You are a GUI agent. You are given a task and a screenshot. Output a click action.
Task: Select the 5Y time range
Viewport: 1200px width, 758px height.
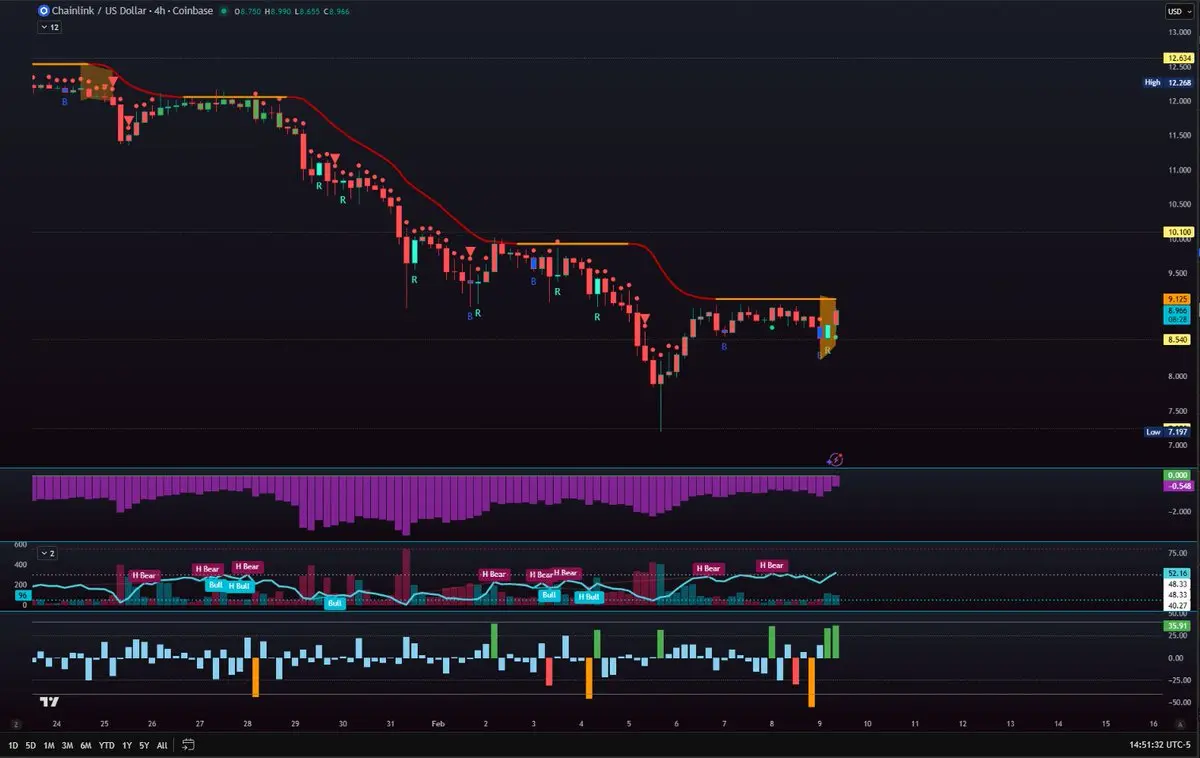144,745
